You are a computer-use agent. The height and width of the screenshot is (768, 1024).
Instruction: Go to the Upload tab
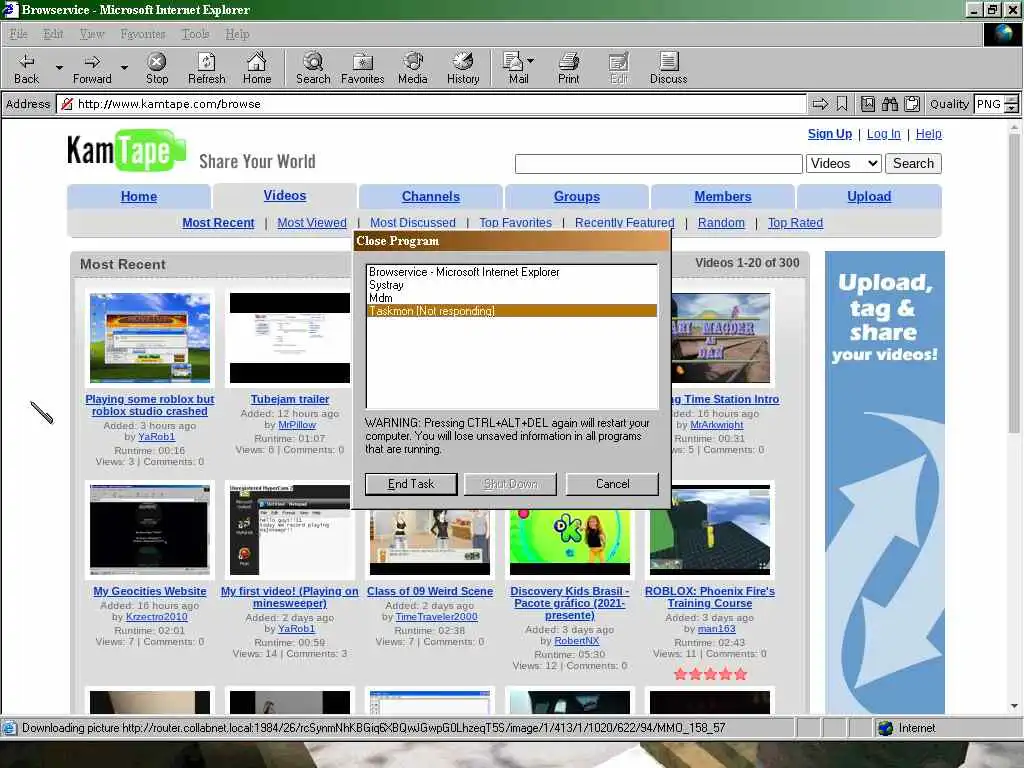coord(869,197)
